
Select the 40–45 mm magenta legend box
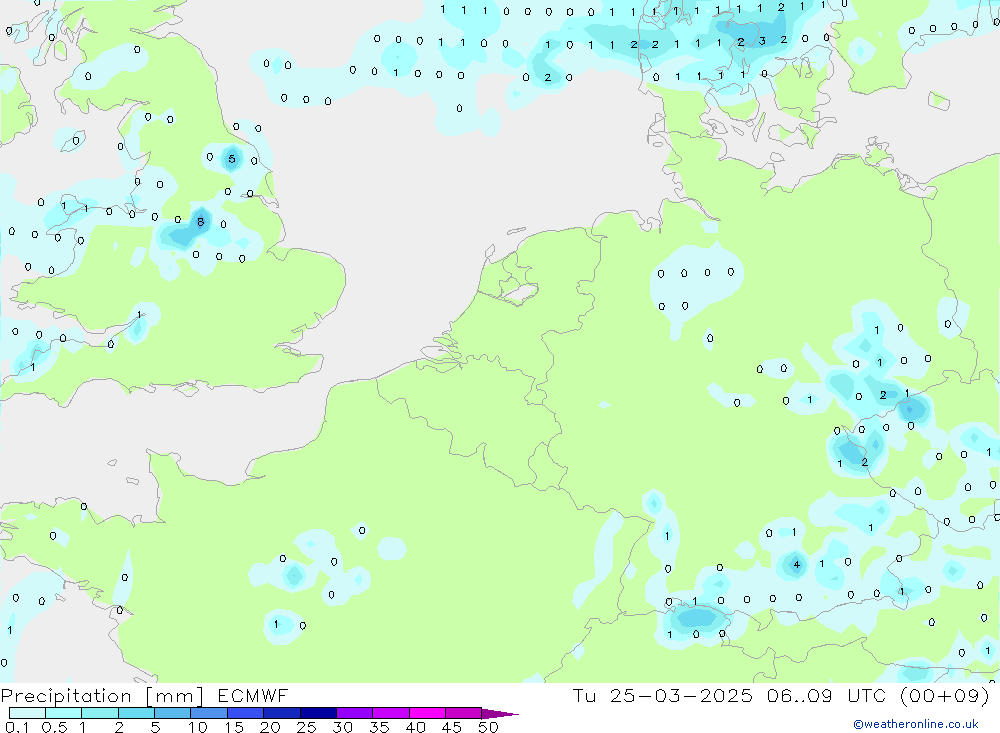pyautogui.click(x=427, y=713)
